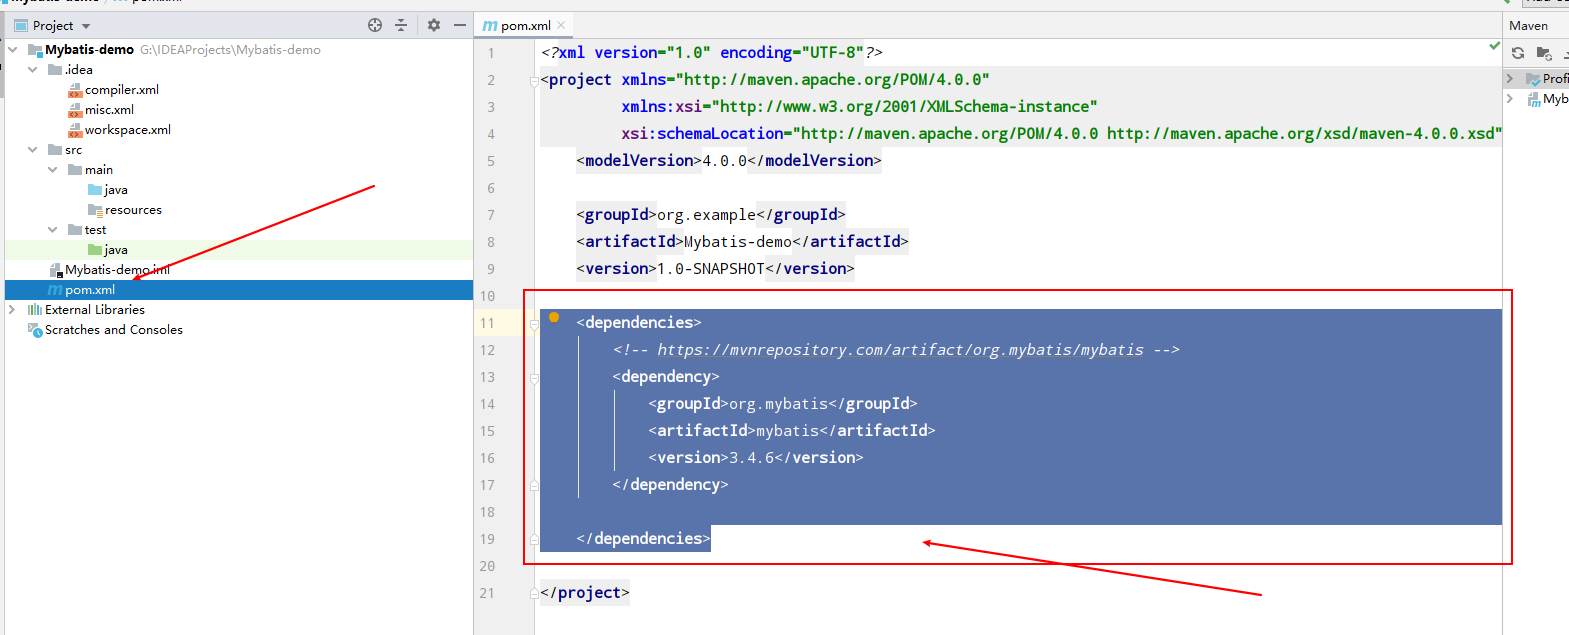Select External Libraries label
The width and height of the screenshot is (1569, 635).
pos(95,310)
